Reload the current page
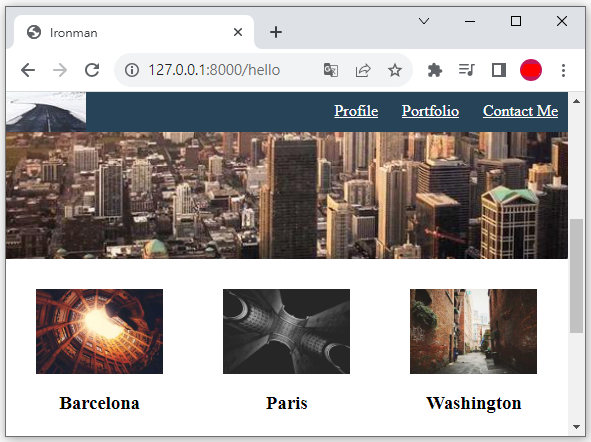591x442 pixels. click(x=92, y=70)
